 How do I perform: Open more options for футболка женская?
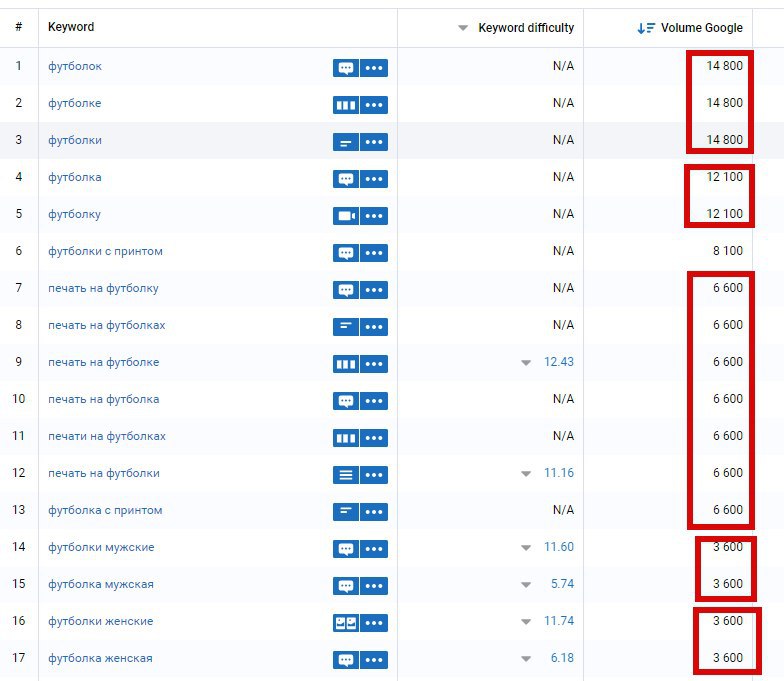pos(374,660)
